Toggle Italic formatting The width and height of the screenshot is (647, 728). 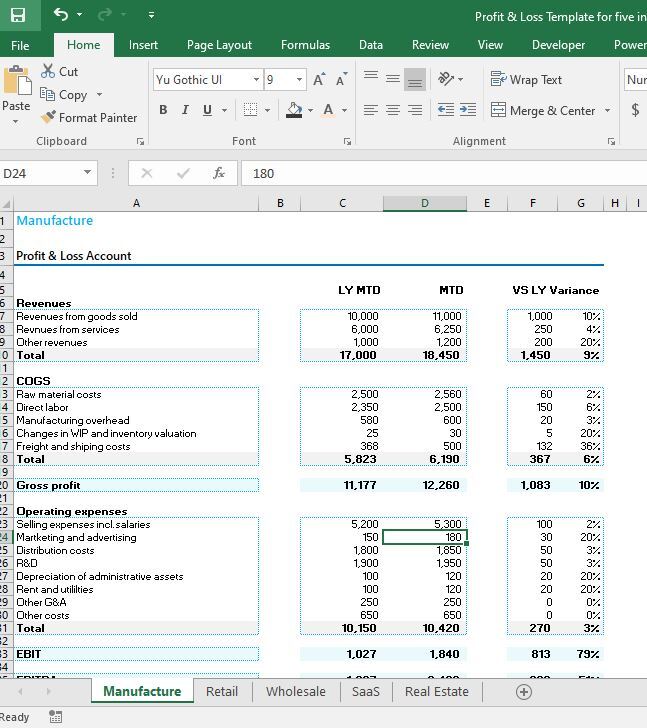(x=185, y=110)
